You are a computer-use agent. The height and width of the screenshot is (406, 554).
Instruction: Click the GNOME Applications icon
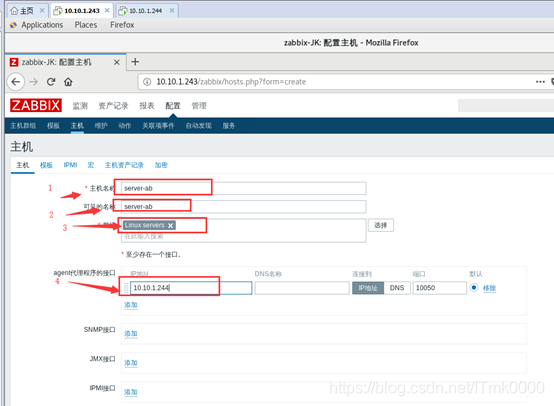(13, 25)
